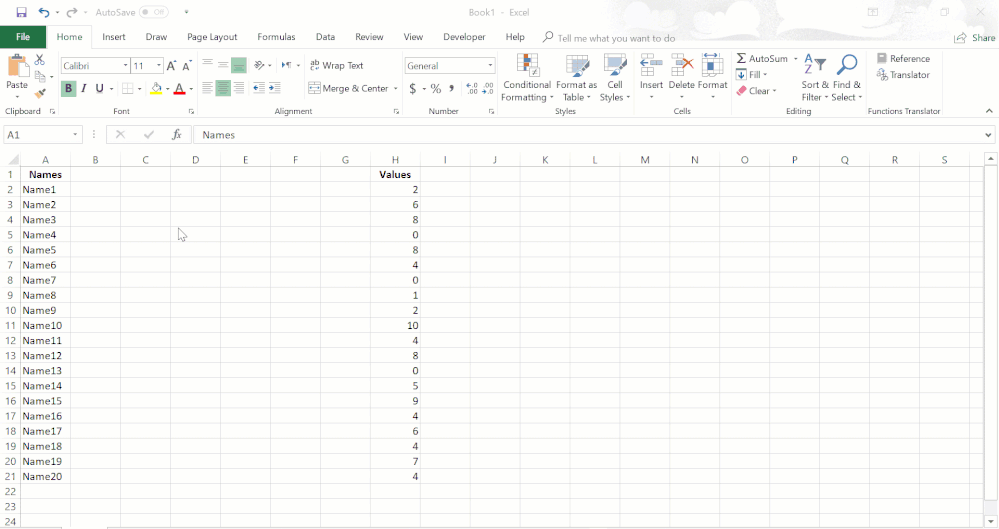Toggle align right
Viewport: 999px width, 529px height.
pos(239,88)
